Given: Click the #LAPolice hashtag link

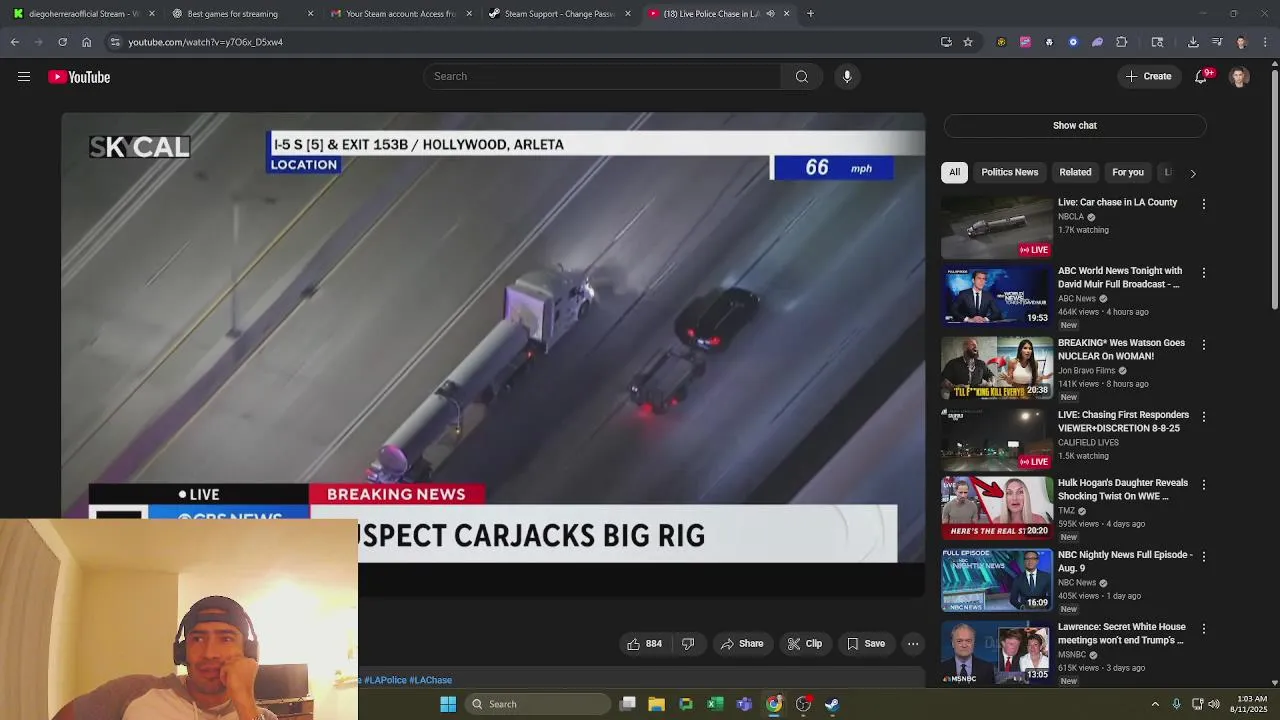Looking at the screenshot, I should pyautogui.click(x=385, y=680).
